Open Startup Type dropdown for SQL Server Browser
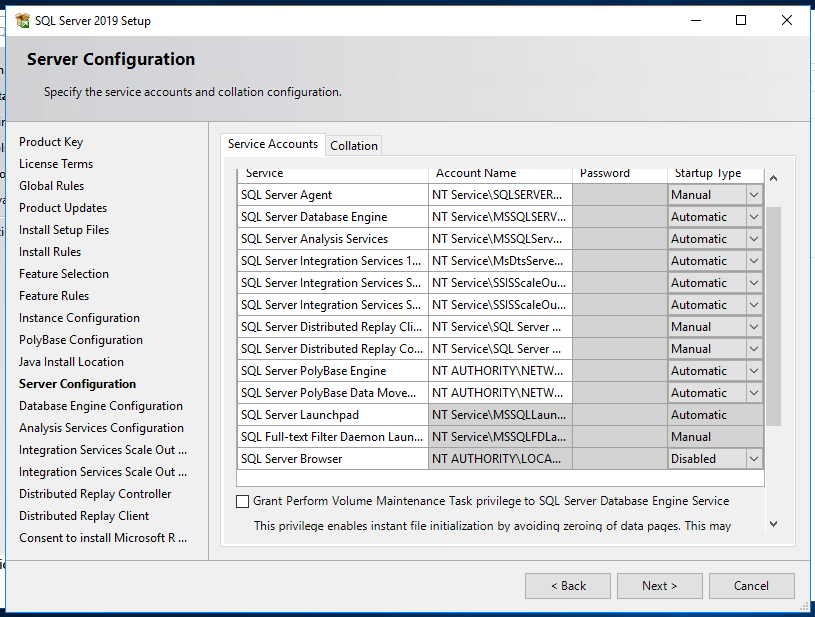 click(x=754, y=459)
